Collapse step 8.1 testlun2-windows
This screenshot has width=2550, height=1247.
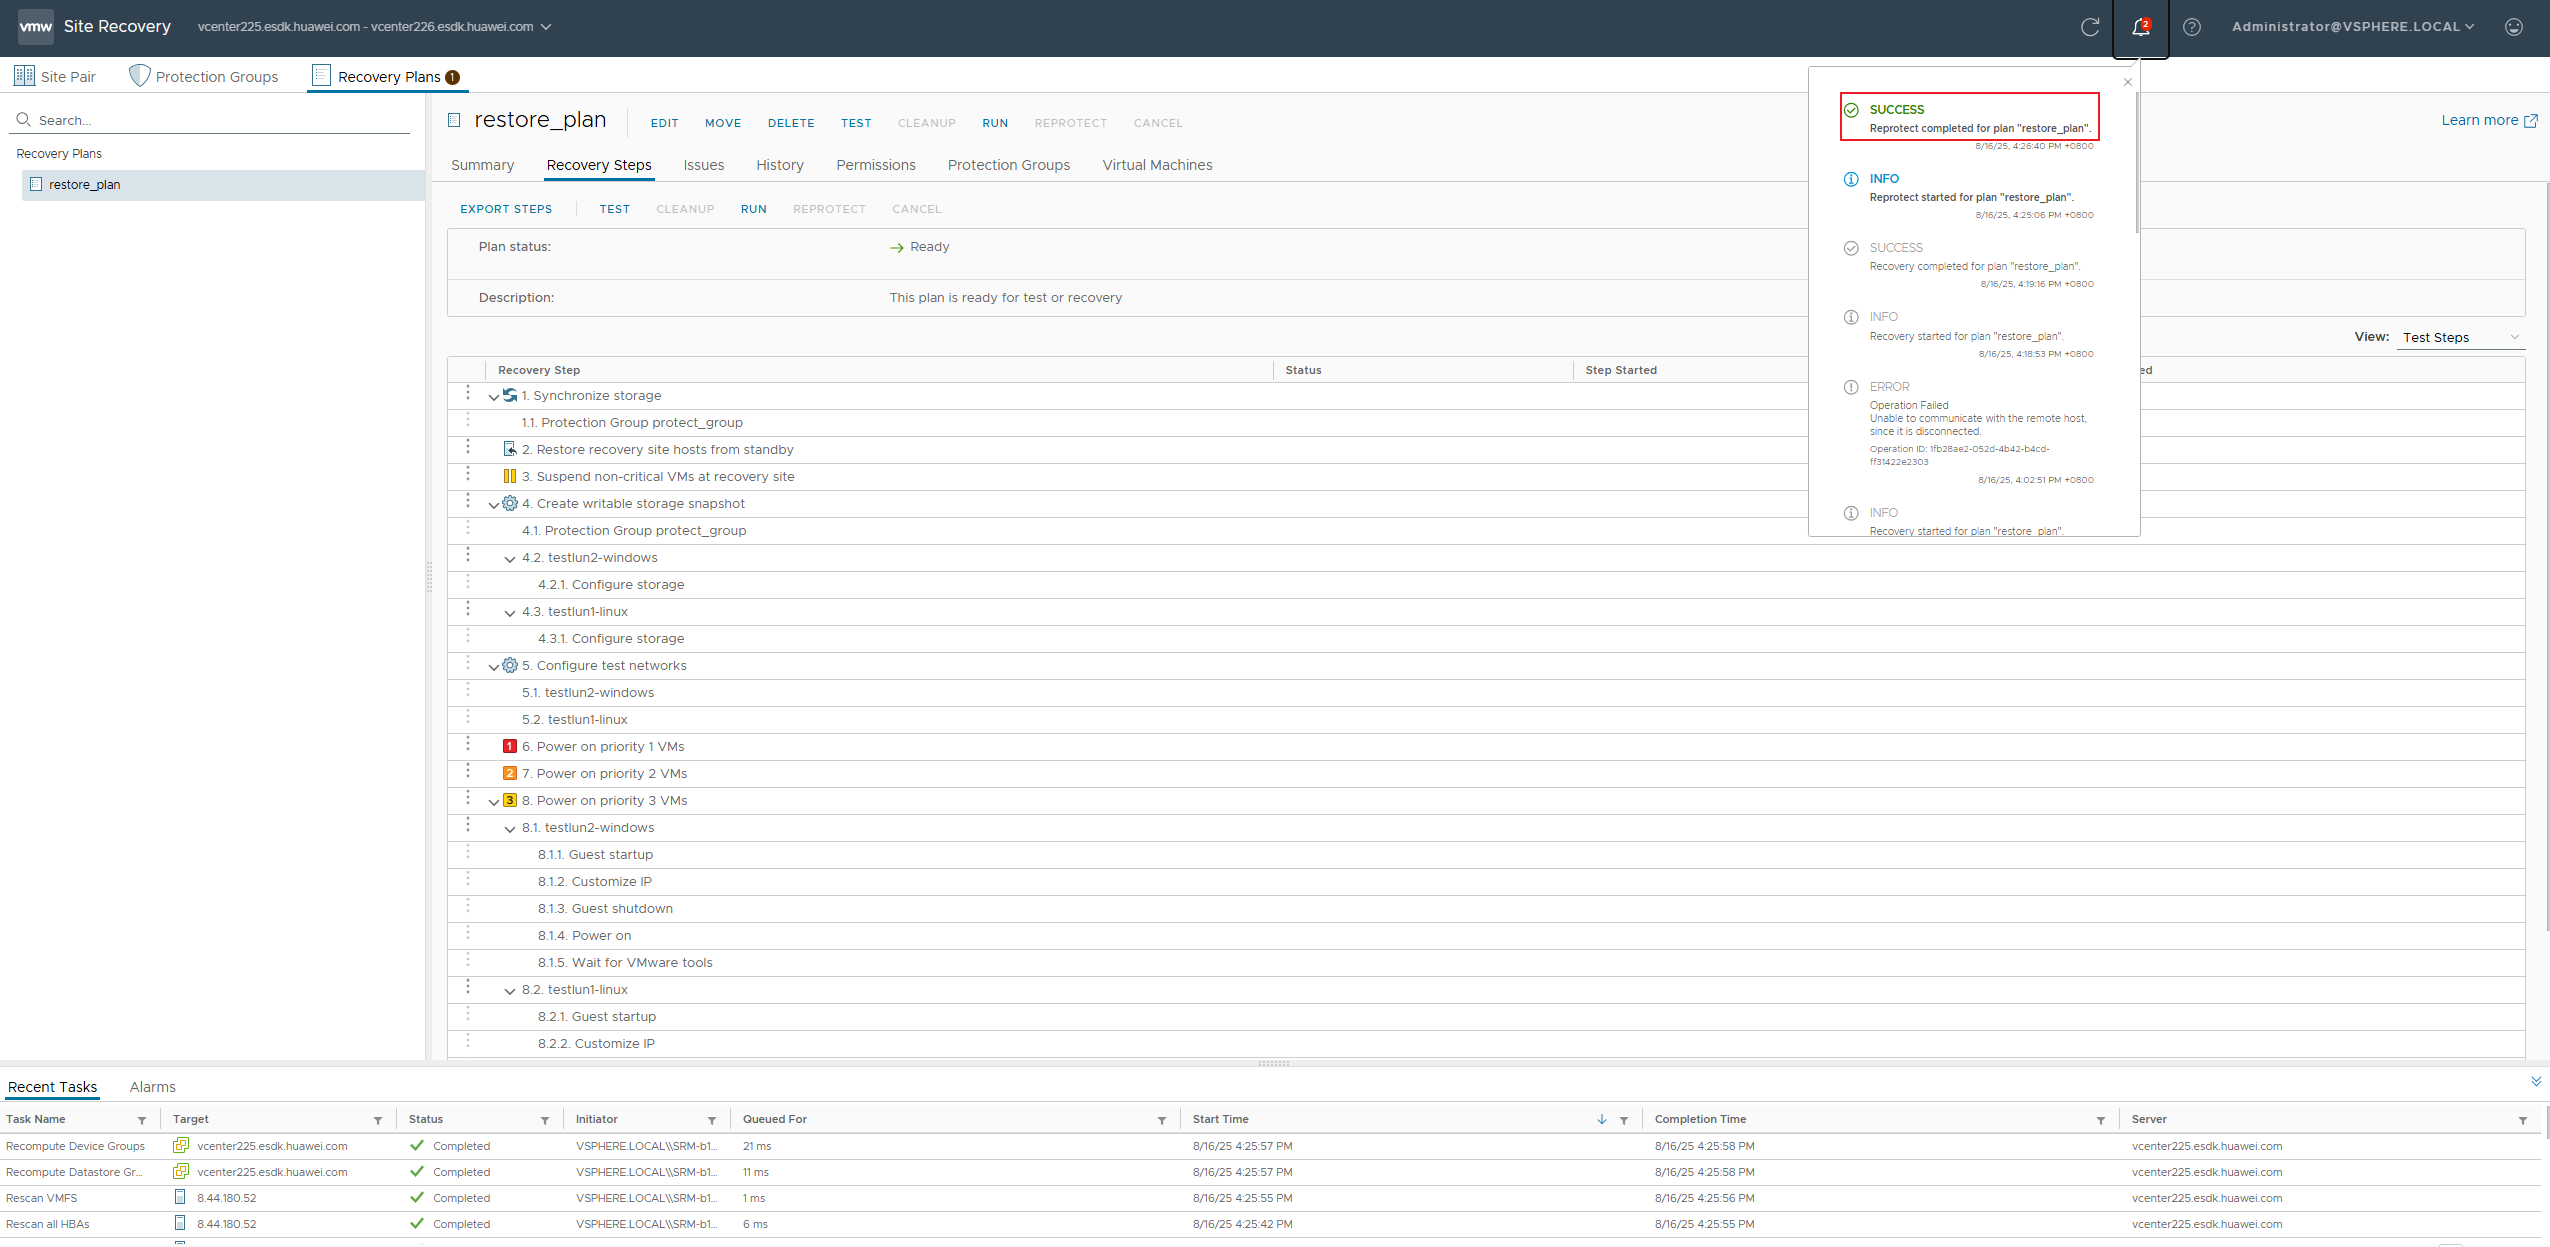pyautogui.click(x=510, y=829)
